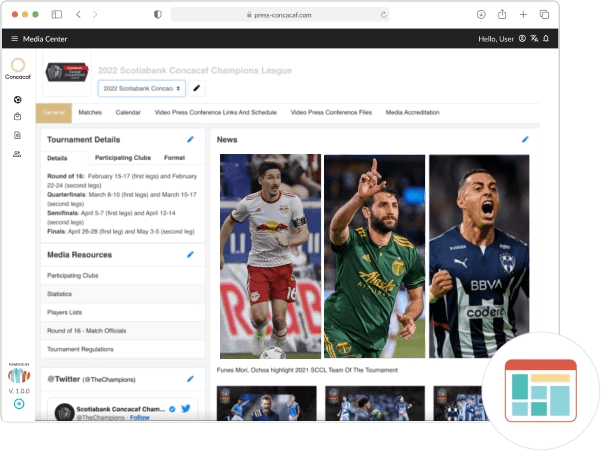The image size is (601, 451).
Task: Select the Participating Clubs sub-tab
Action: [123, 158]
